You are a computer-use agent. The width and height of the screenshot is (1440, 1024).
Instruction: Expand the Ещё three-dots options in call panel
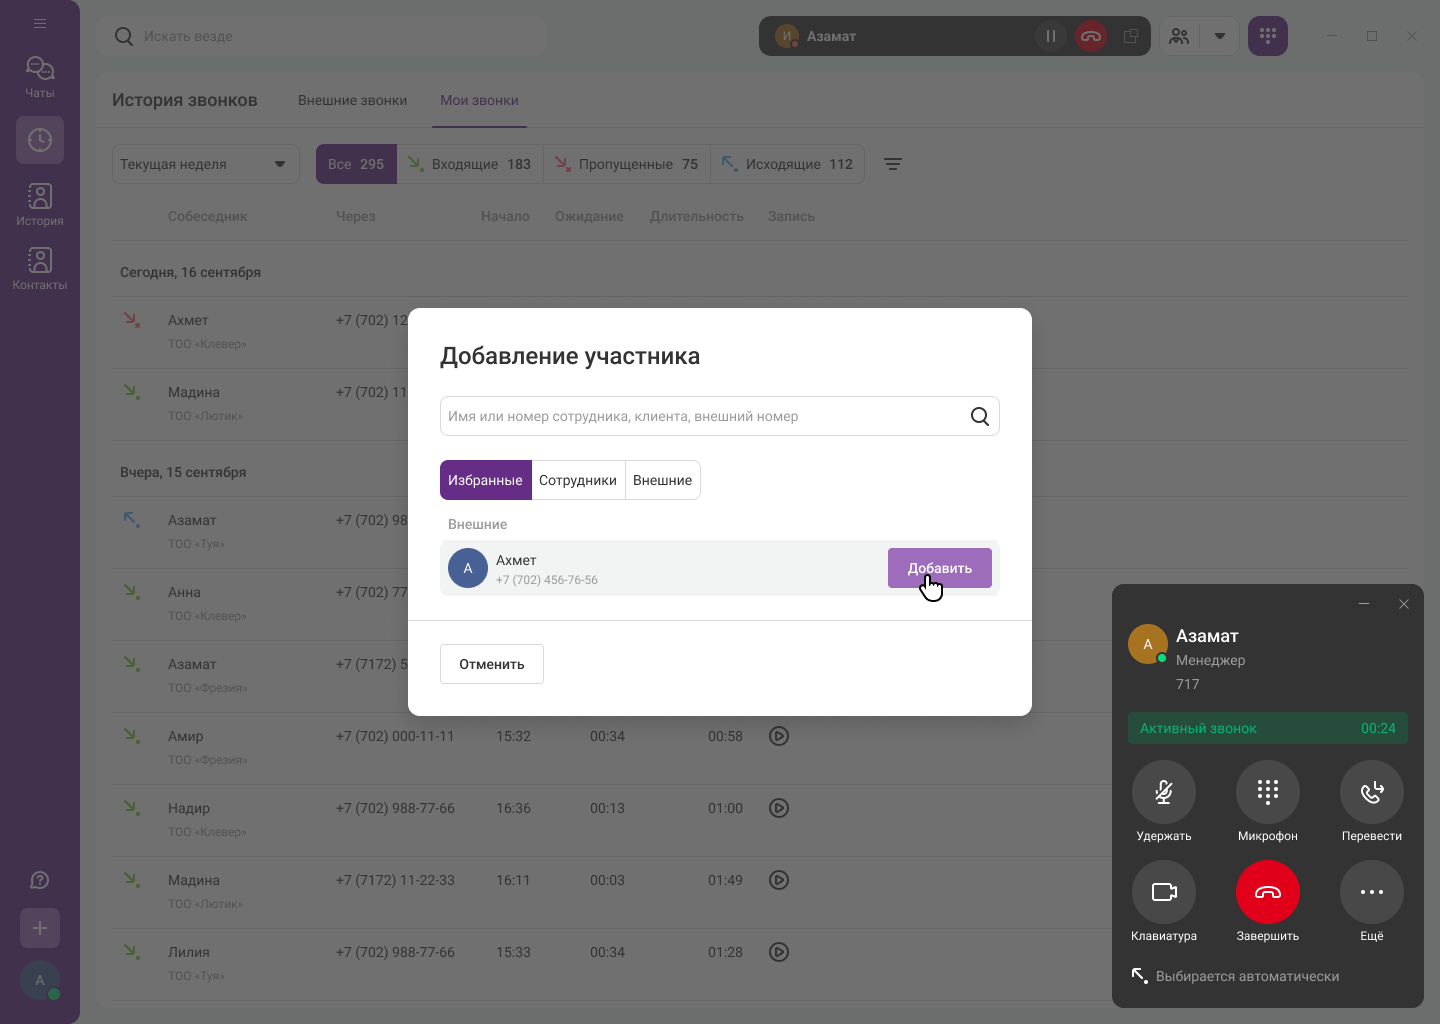(1371, 892)
